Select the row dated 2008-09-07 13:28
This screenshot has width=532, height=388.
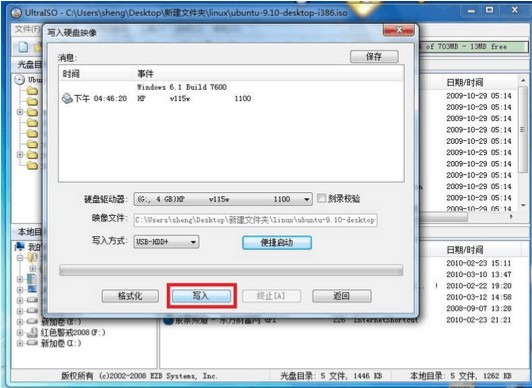[x=478, y=308]
